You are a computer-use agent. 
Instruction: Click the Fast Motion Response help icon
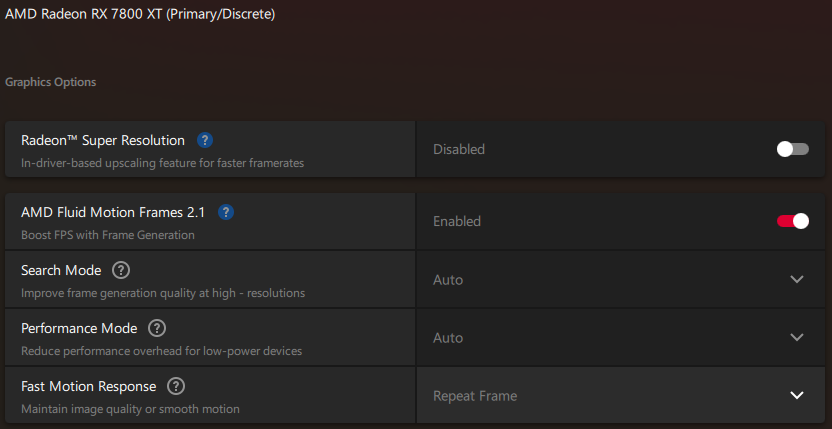tap(176, 386)
